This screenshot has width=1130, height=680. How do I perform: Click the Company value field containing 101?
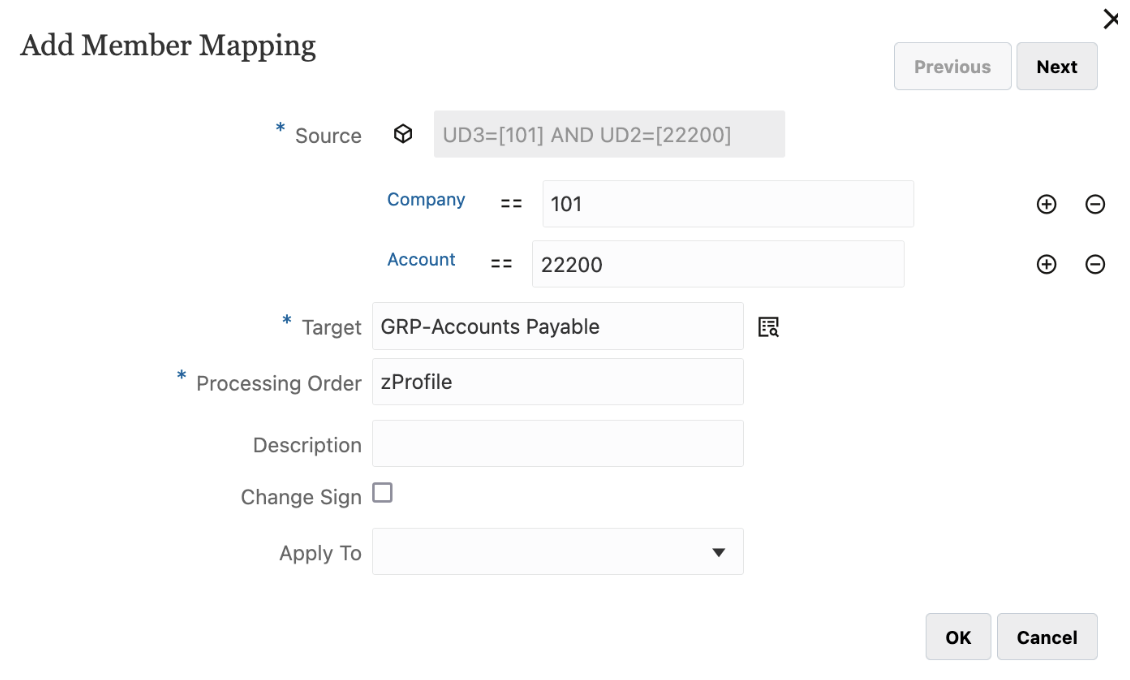pyautogui.click(x=727, y=204)
